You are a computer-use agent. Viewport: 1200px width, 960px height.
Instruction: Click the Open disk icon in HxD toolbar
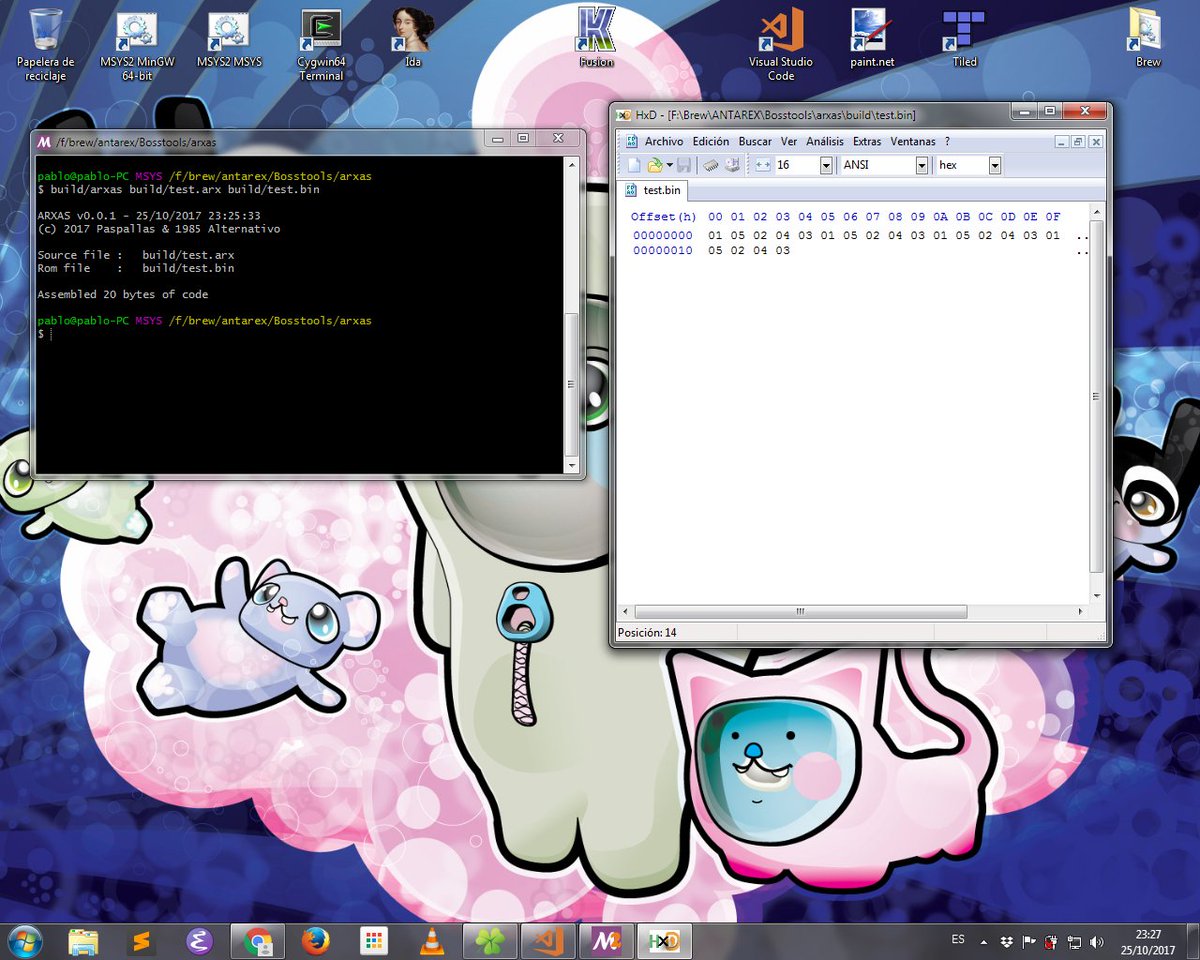732,165
